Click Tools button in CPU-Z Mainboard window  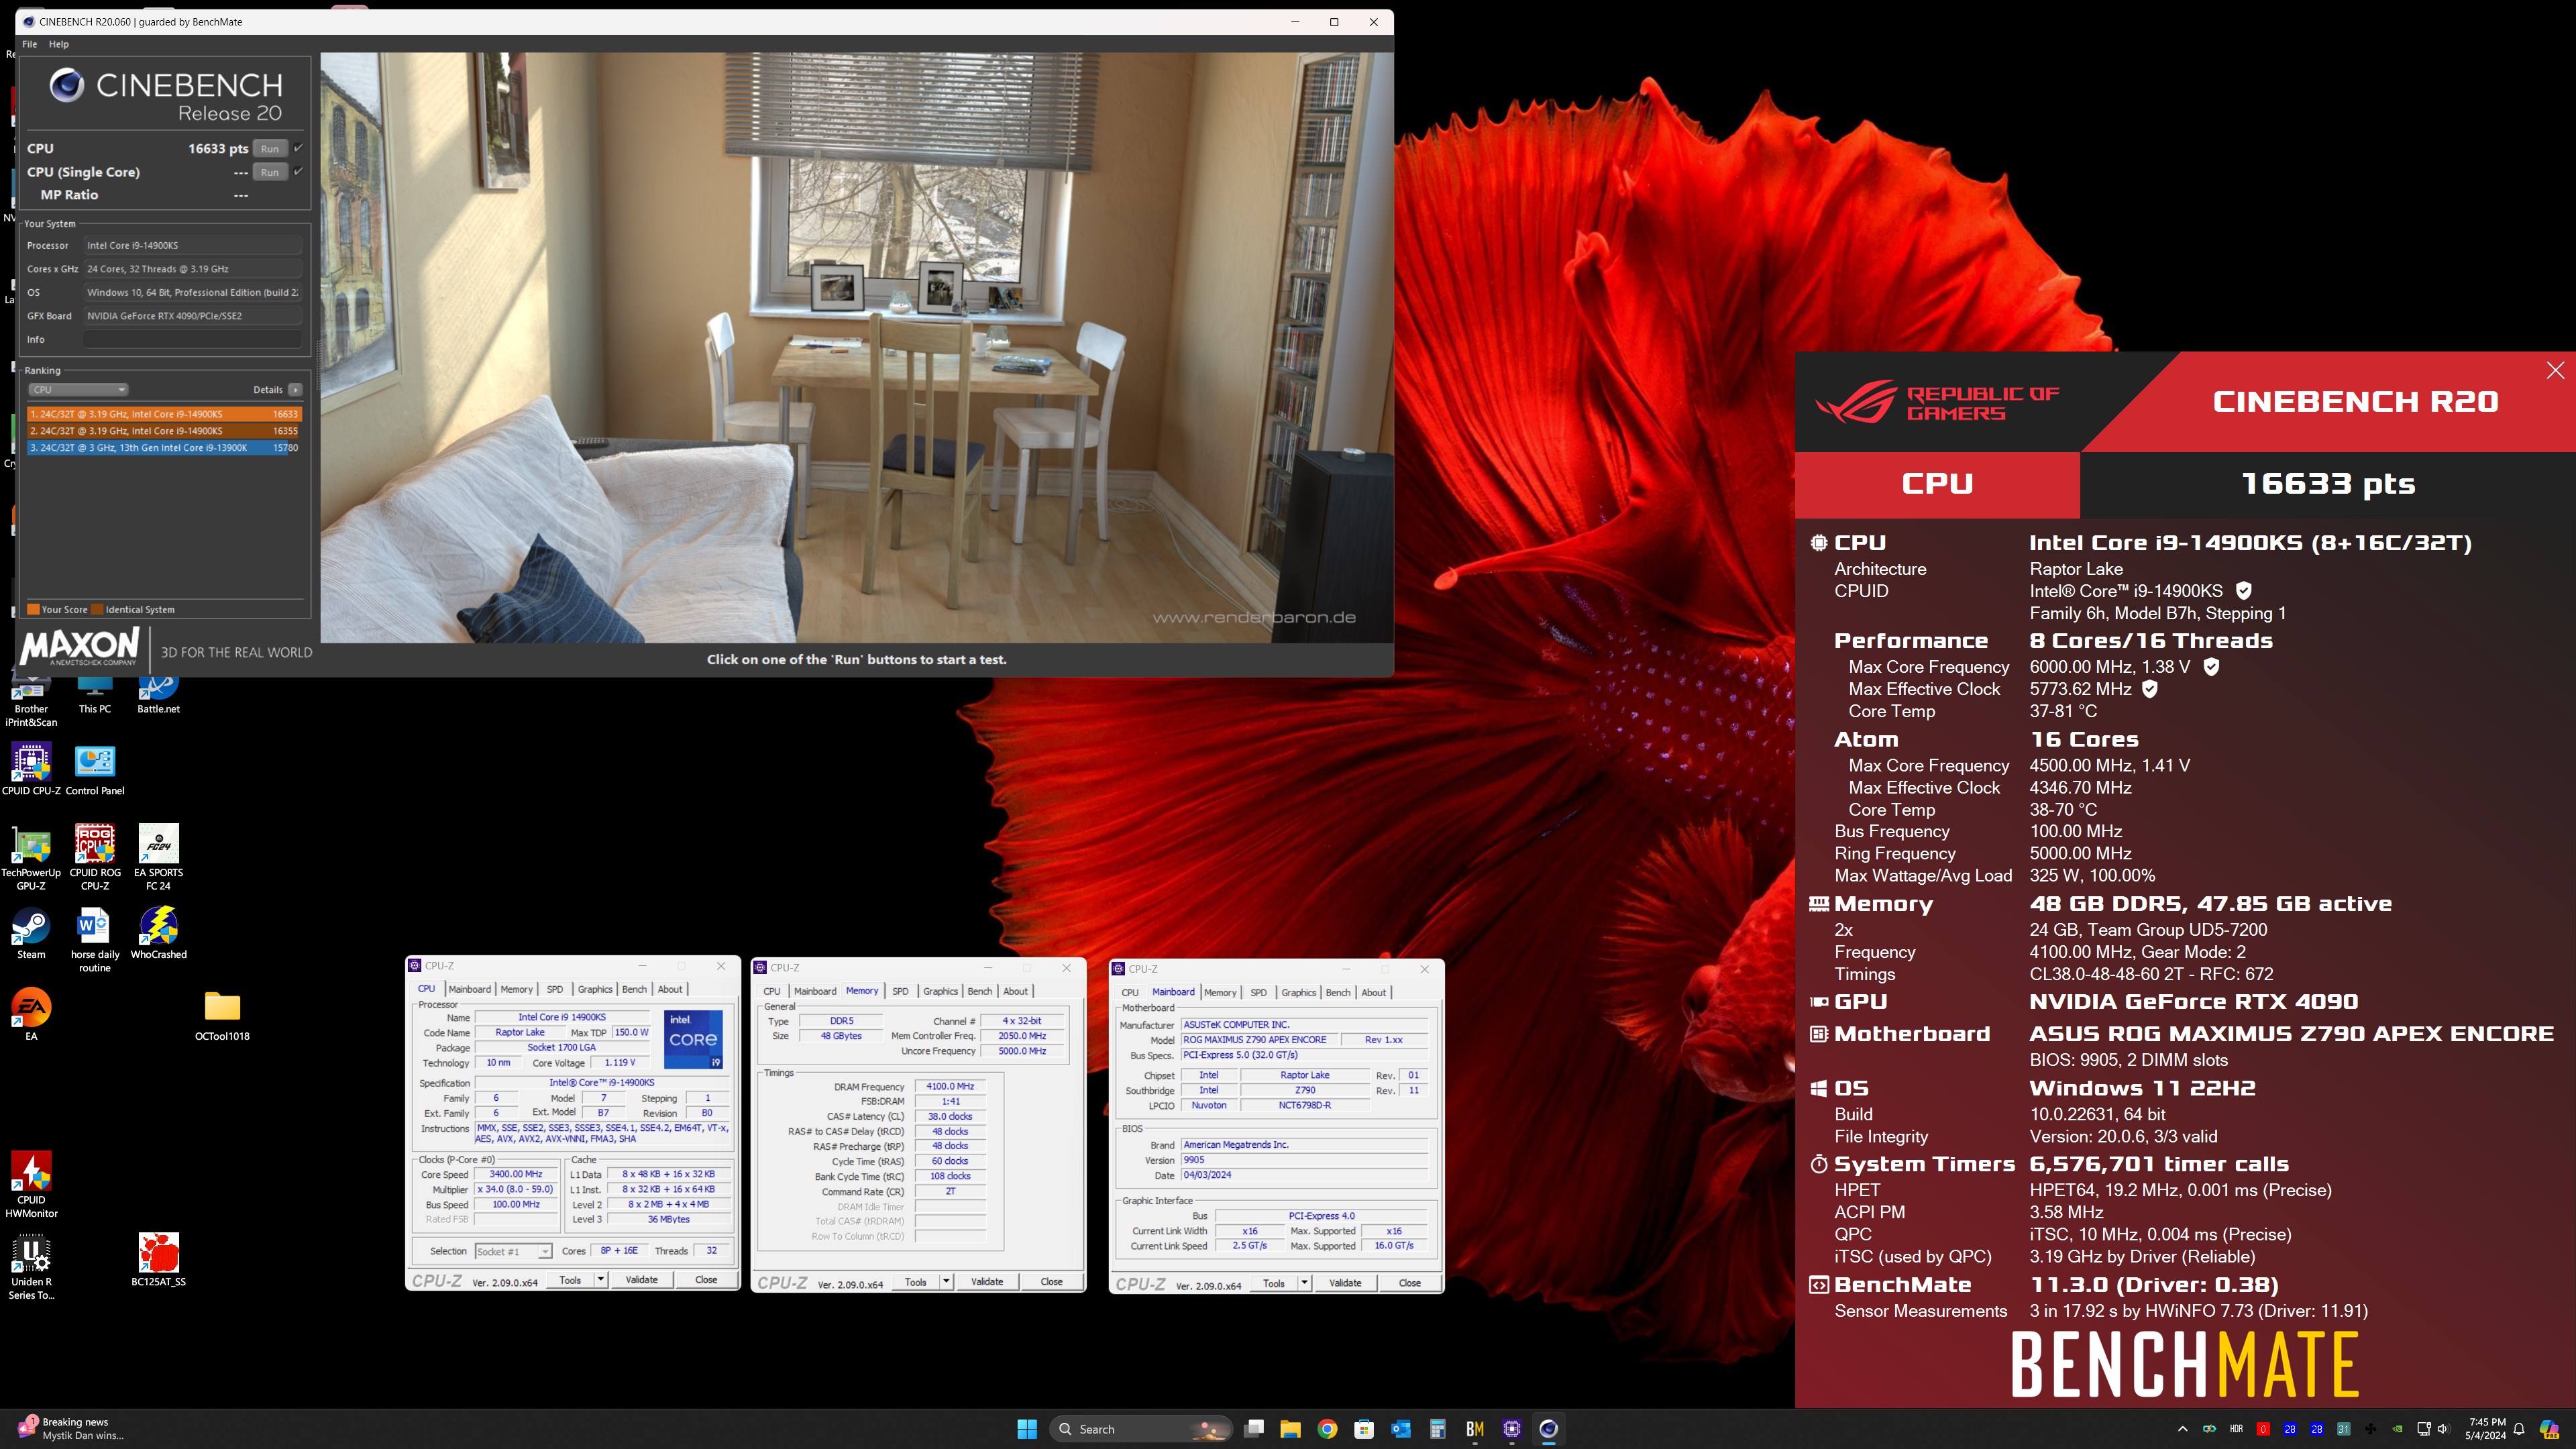[x=1273, y=1283]
